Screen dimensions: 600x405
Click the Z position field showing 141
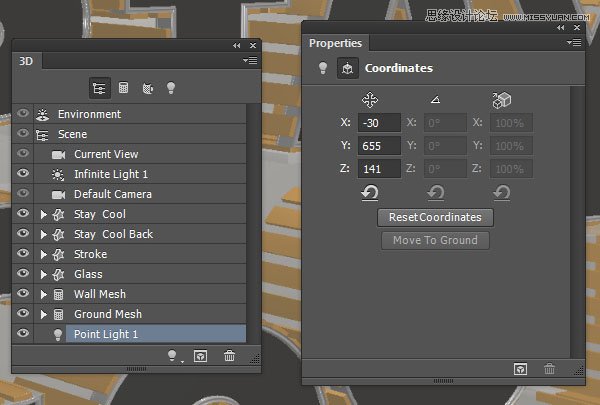379,169
